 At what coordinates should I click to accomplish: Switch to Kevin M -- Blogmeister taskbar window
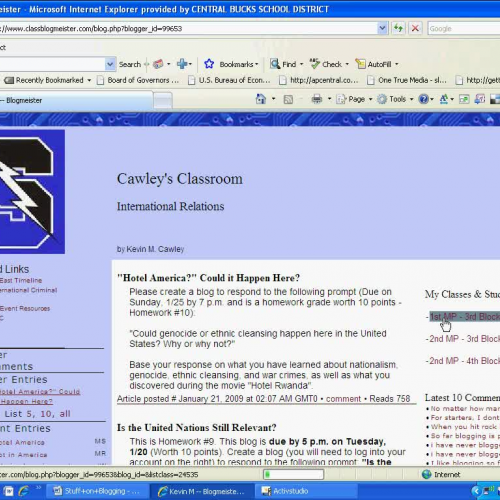pyautogui.click(x=201, y=491)
